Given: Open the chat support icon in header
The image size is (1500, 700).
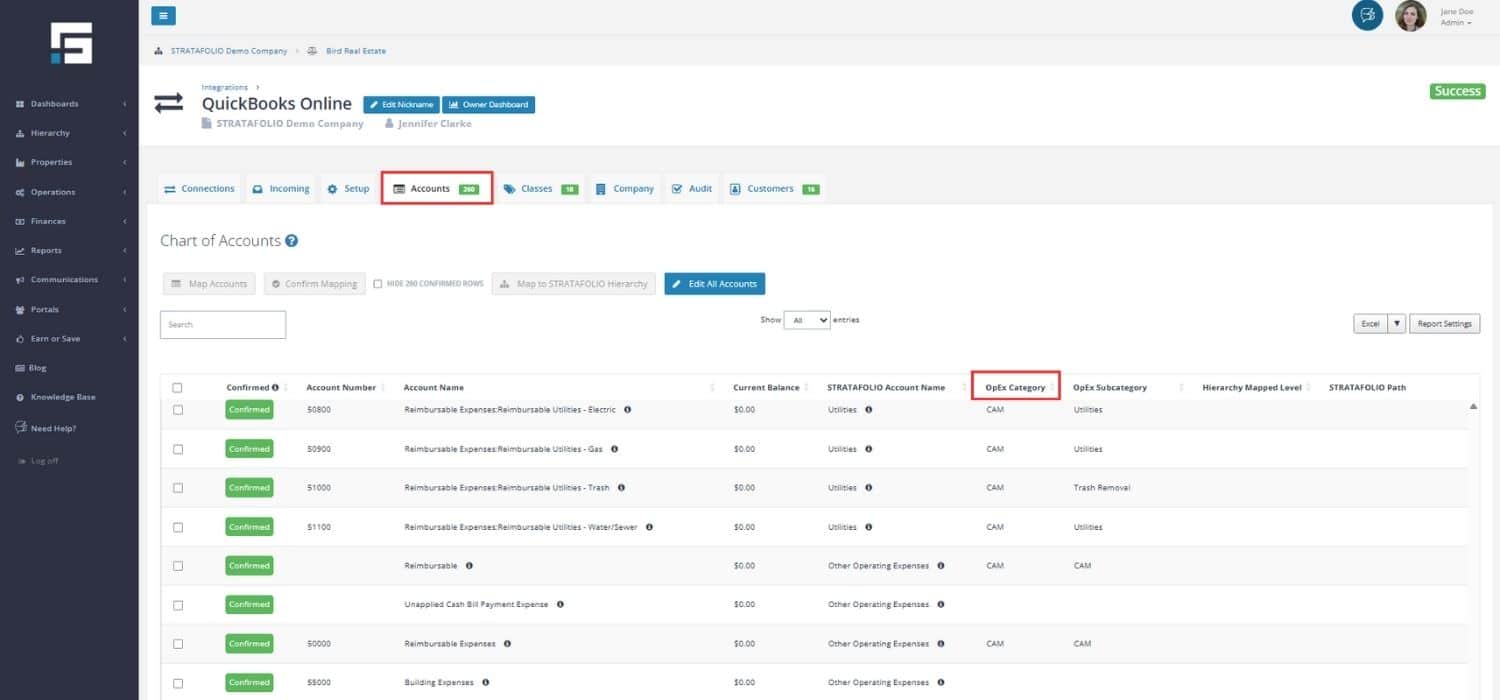Looking at the screenshot, I should 1367,16.
